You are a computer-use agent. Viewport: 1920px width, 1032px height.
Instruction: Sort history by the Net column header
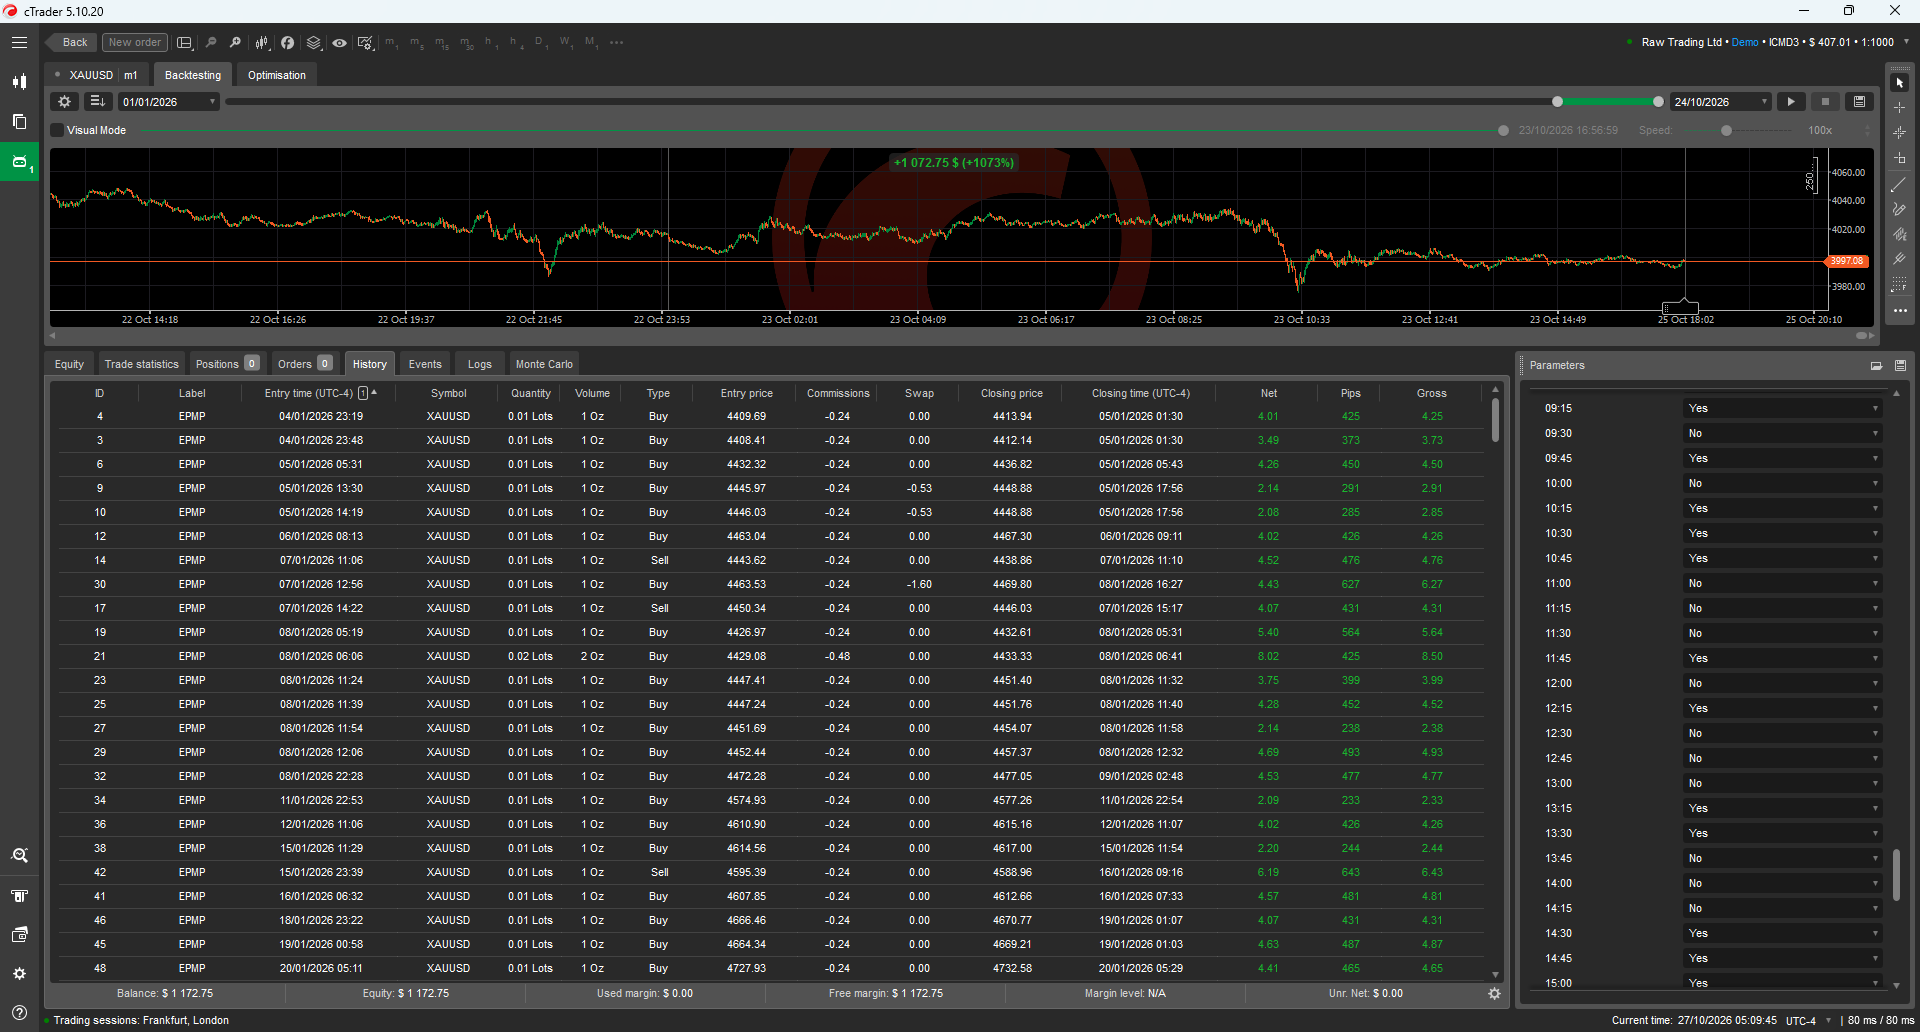click(1268, 393)
